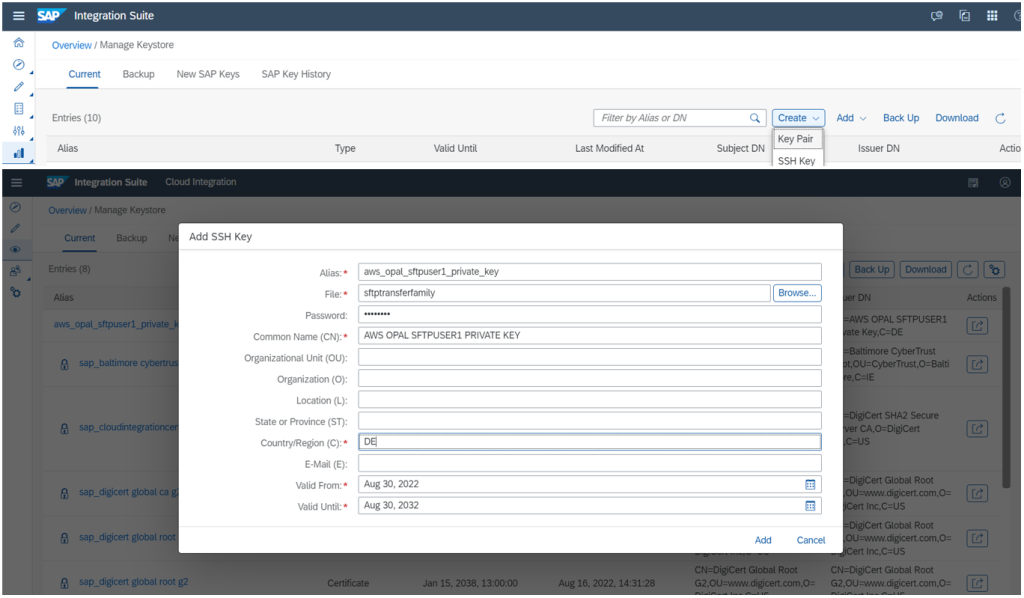Open the app grid launcher icon
The height and width of the screenshot is (598, 1024).
click(992, 16)
